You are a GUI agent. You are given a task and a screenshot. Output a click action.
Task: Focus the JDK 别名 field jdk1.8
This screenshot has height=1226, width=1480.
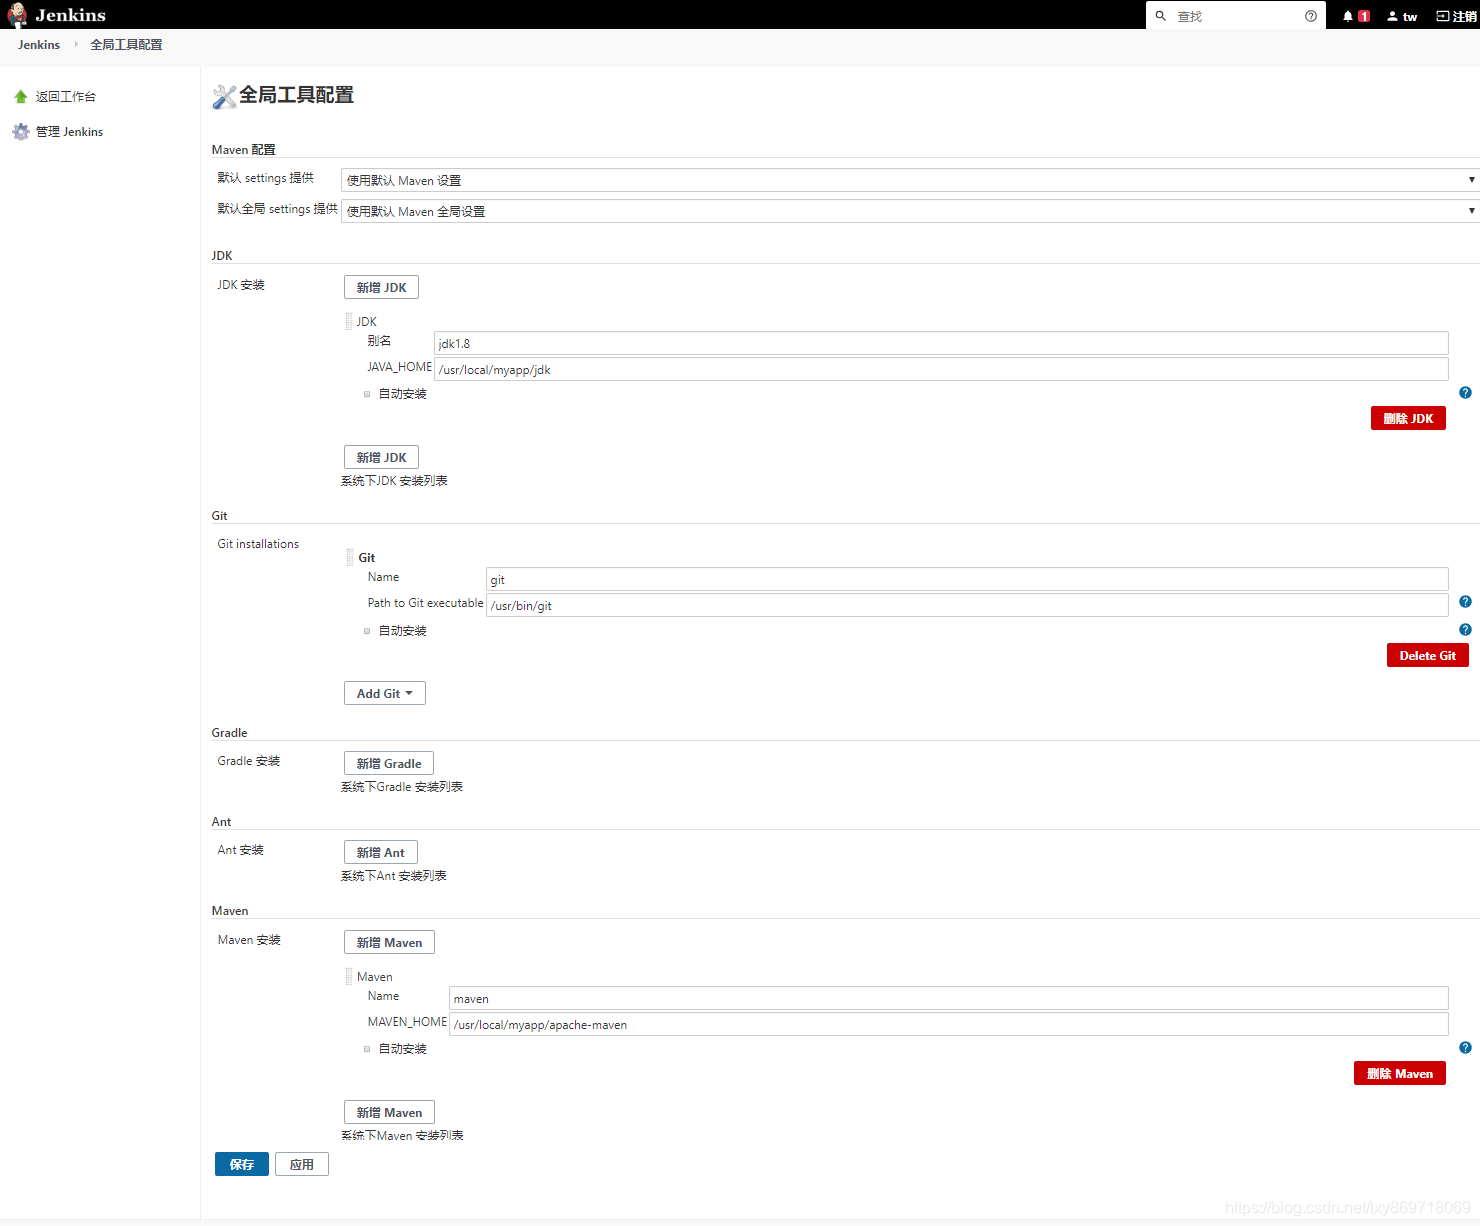pyautogui.click(x=941, y=343)
